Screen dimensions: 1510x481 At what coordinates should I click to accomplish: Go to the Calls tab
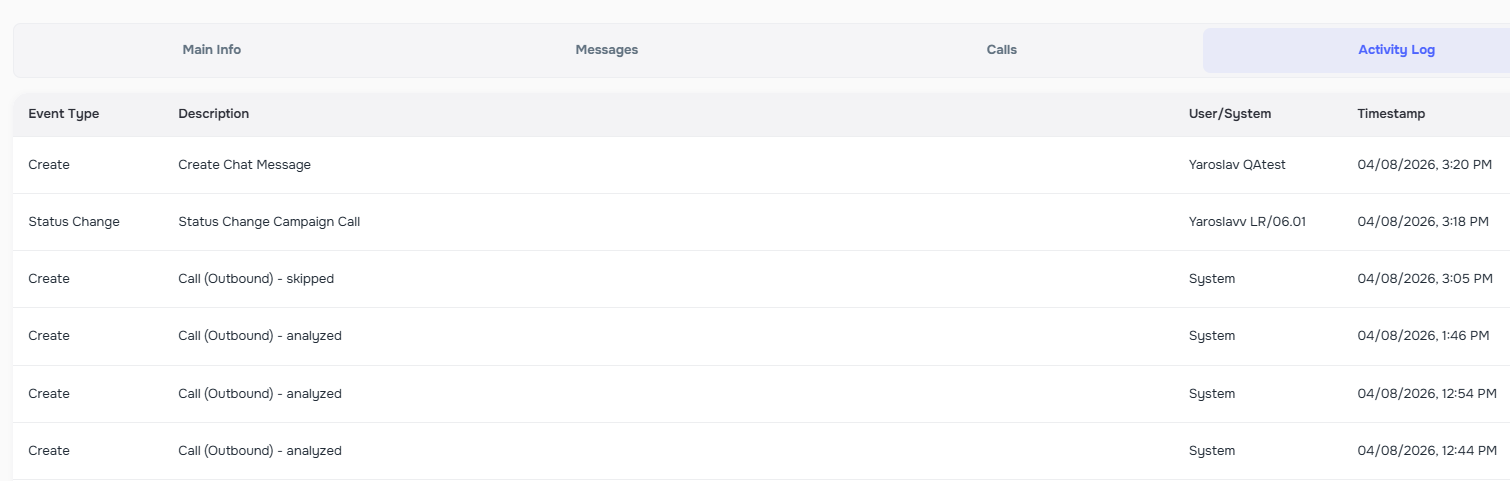pyautogui.click(x=1001, y=50)
